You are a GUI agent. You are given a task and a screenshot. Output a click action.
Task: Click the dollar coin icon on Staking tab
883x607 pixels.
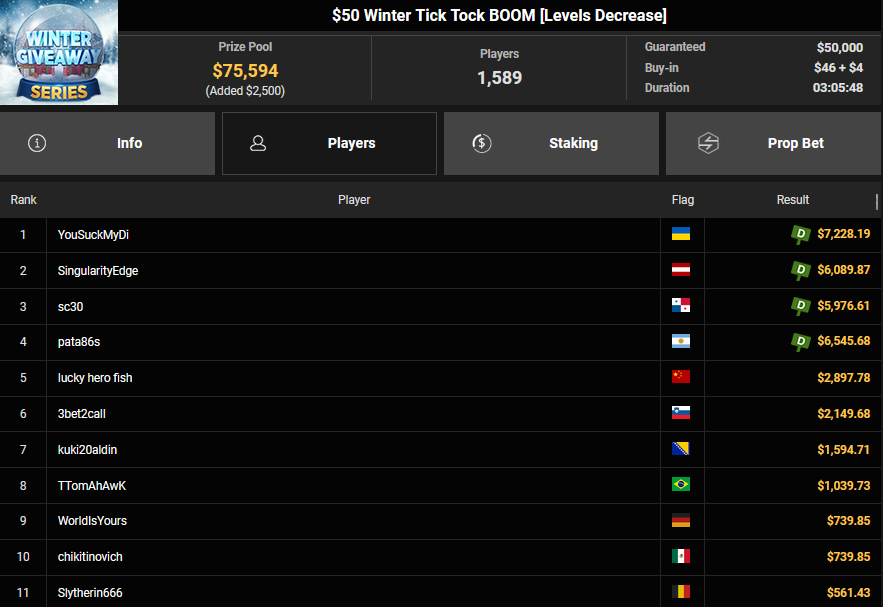[482, 143]
